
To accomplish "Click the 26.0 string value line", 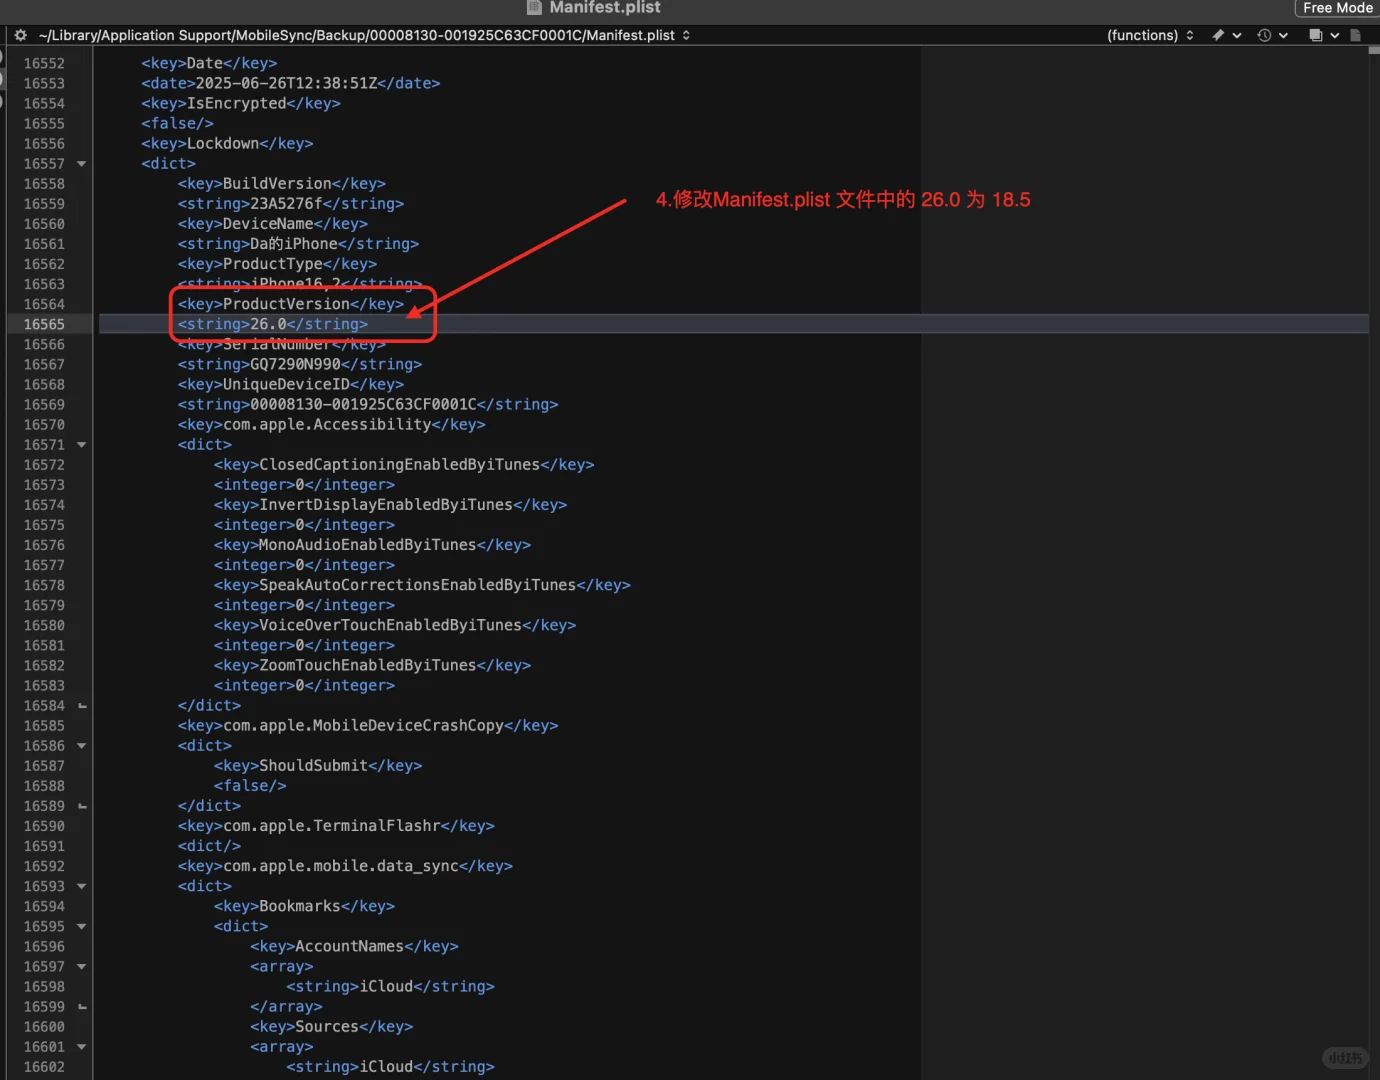I will tap(273, 324).
